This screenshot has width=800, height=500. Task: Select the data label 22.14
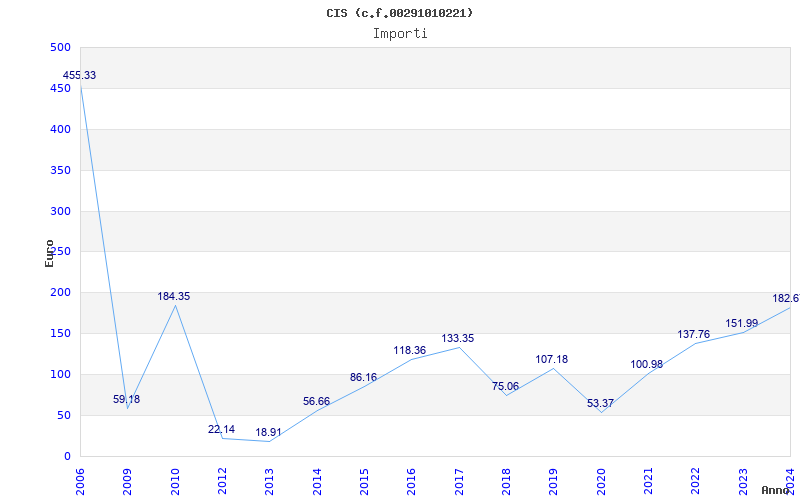tap(221, 430)
